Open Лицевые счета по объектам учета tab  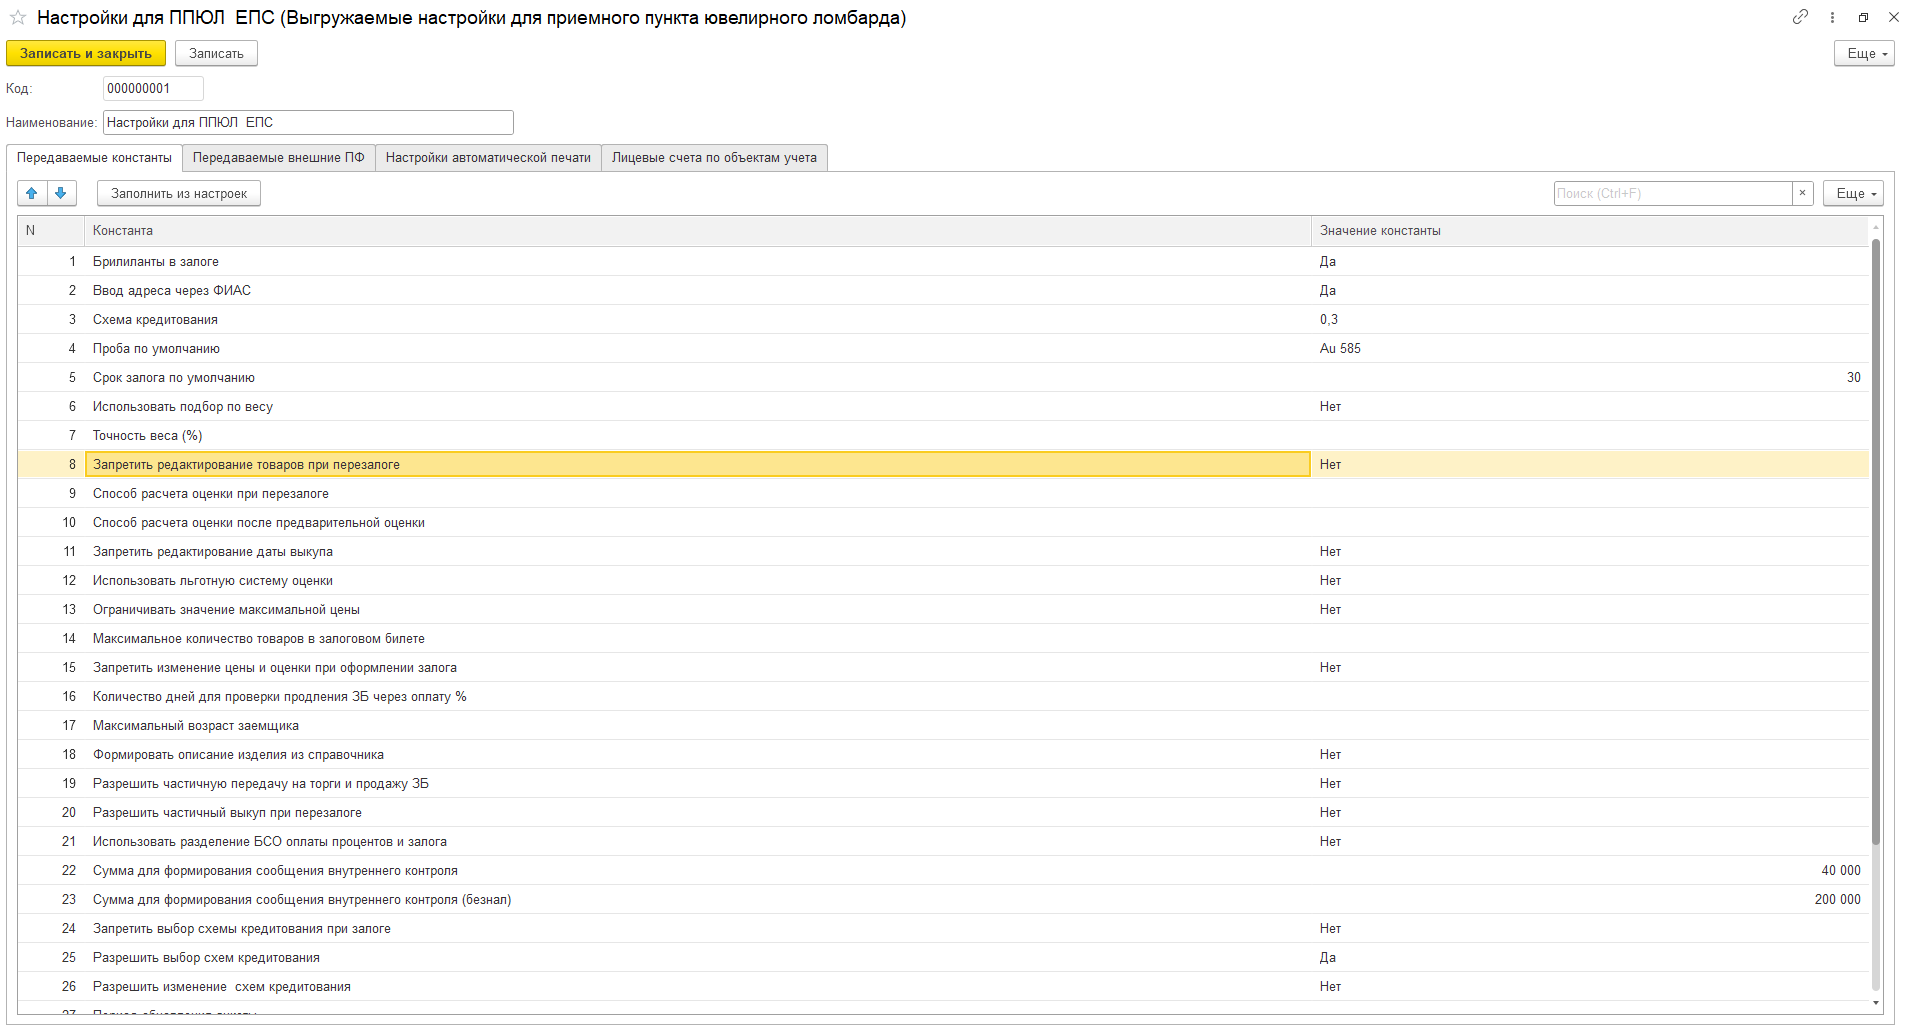(x=714, y=158)
